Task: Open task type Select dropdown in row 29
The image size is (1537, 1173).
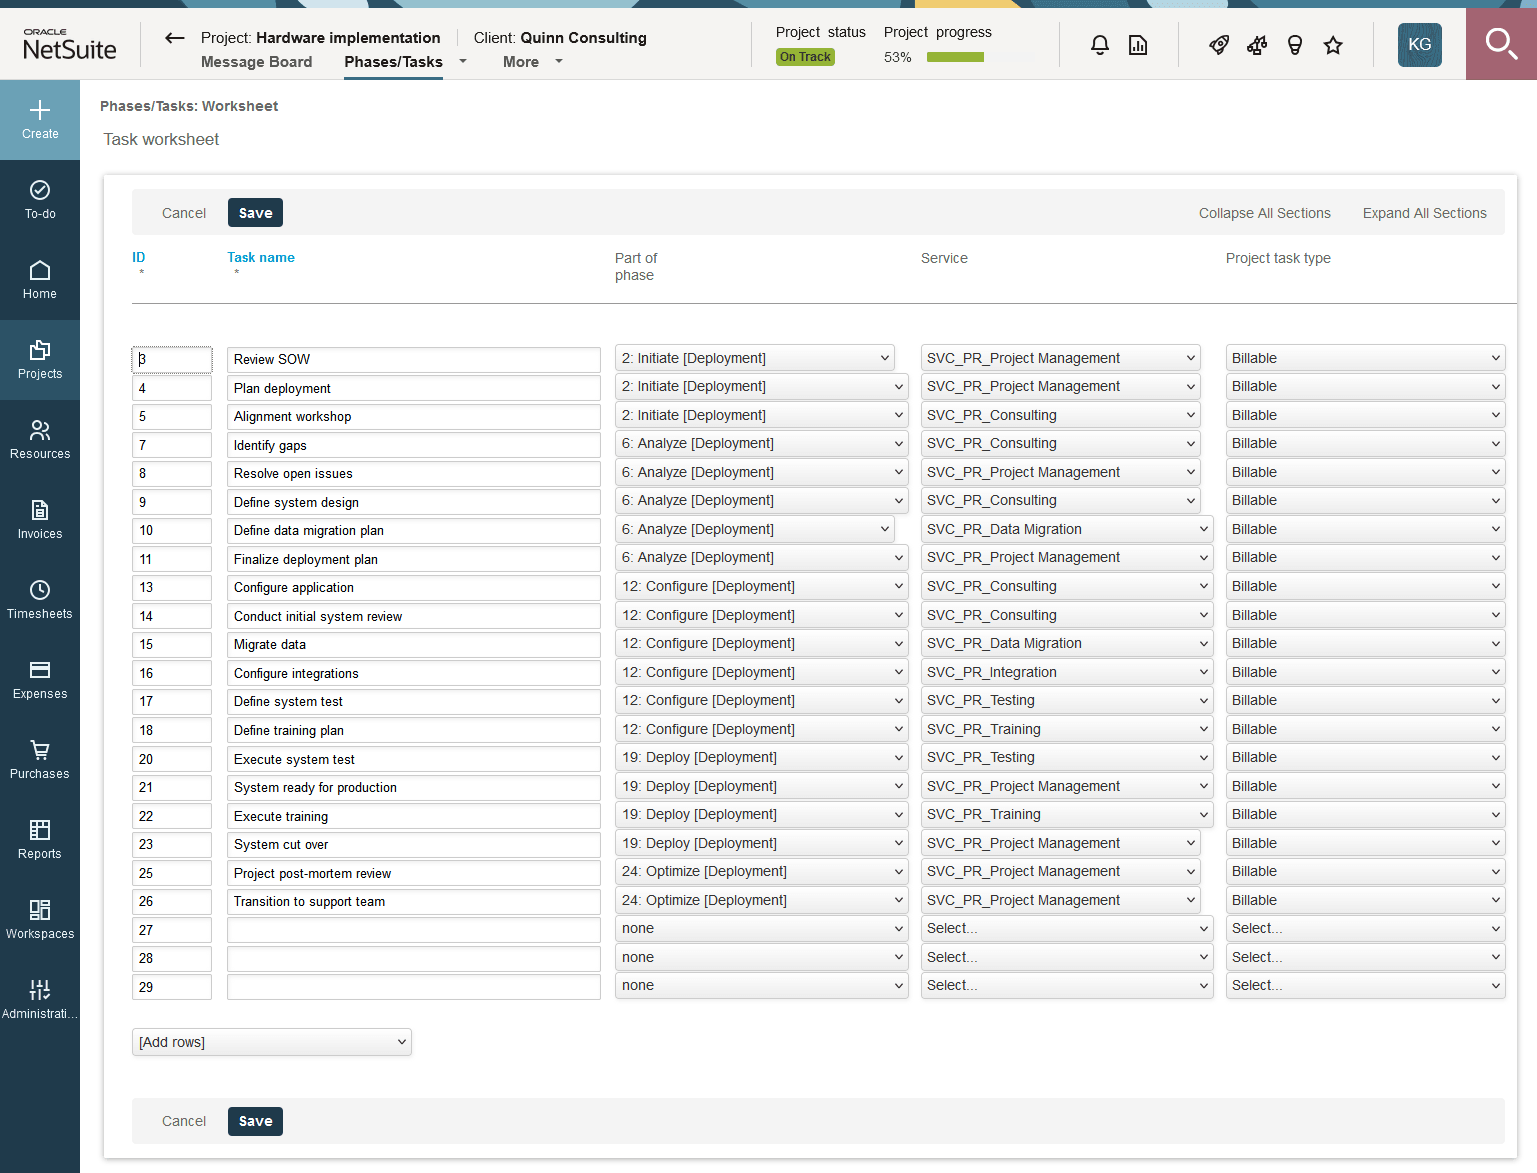Action: click(x=1365, y=985)
